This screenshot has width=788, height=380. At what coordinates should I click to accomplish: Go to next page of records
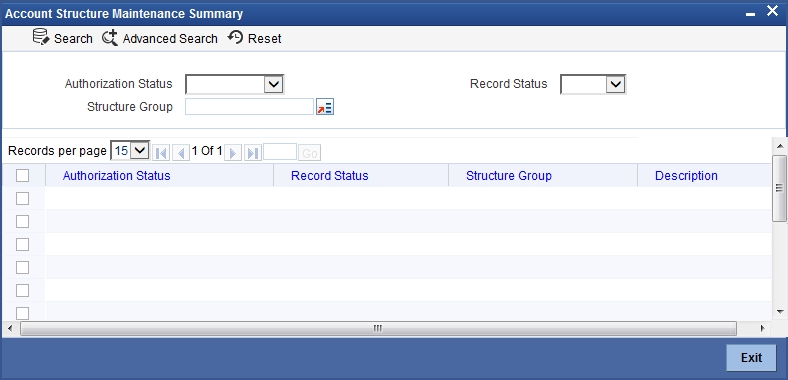(x=233, y=153)
